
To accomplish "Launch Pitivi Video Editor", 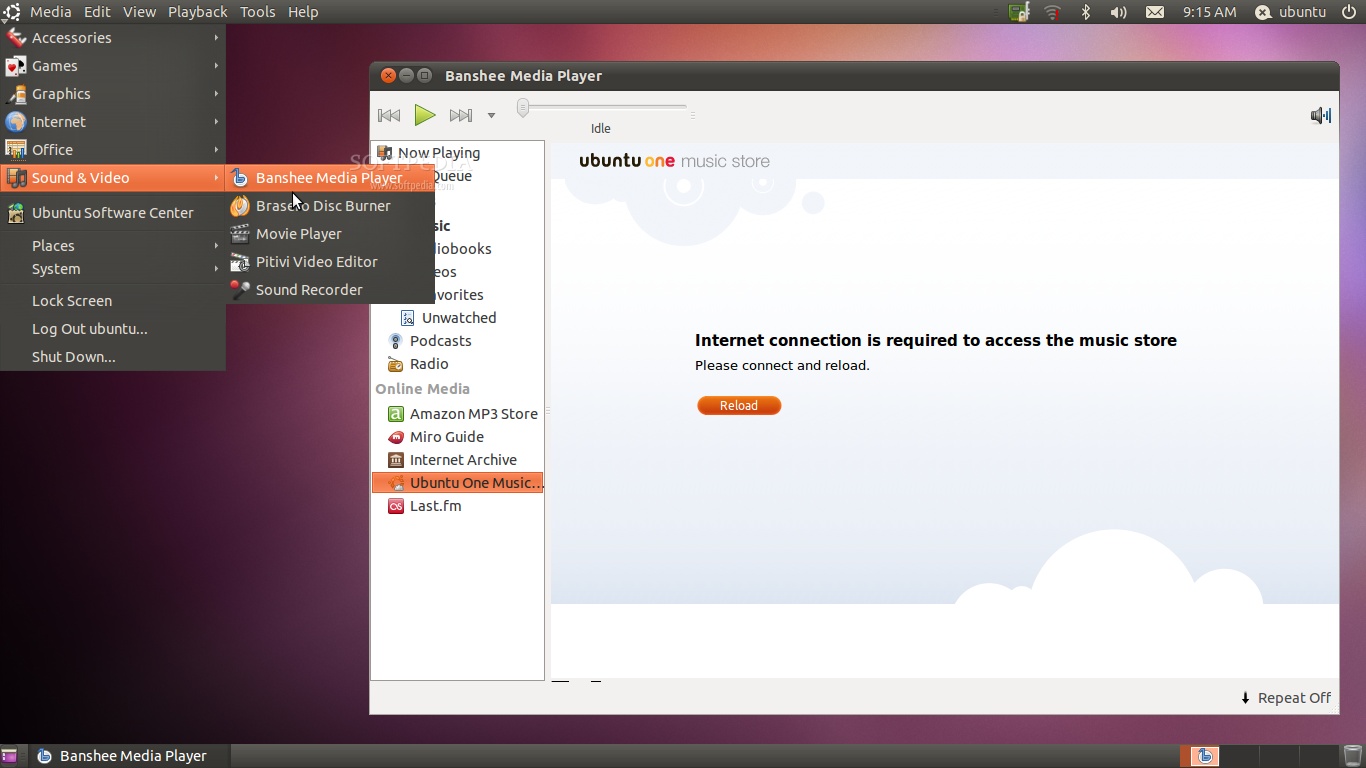I will pyautogui.click(x=330, y=262).
